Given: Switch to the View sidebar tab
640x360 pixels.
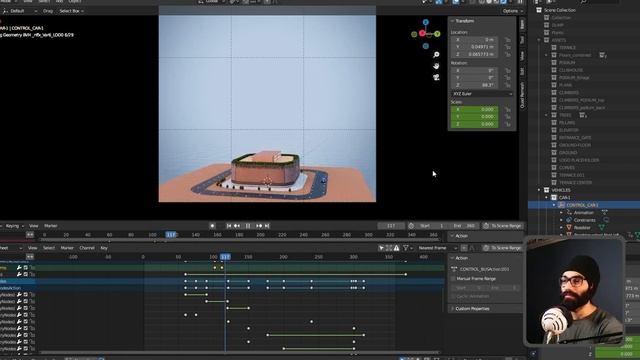Looking at the screenshot, I should pos(522,56).
